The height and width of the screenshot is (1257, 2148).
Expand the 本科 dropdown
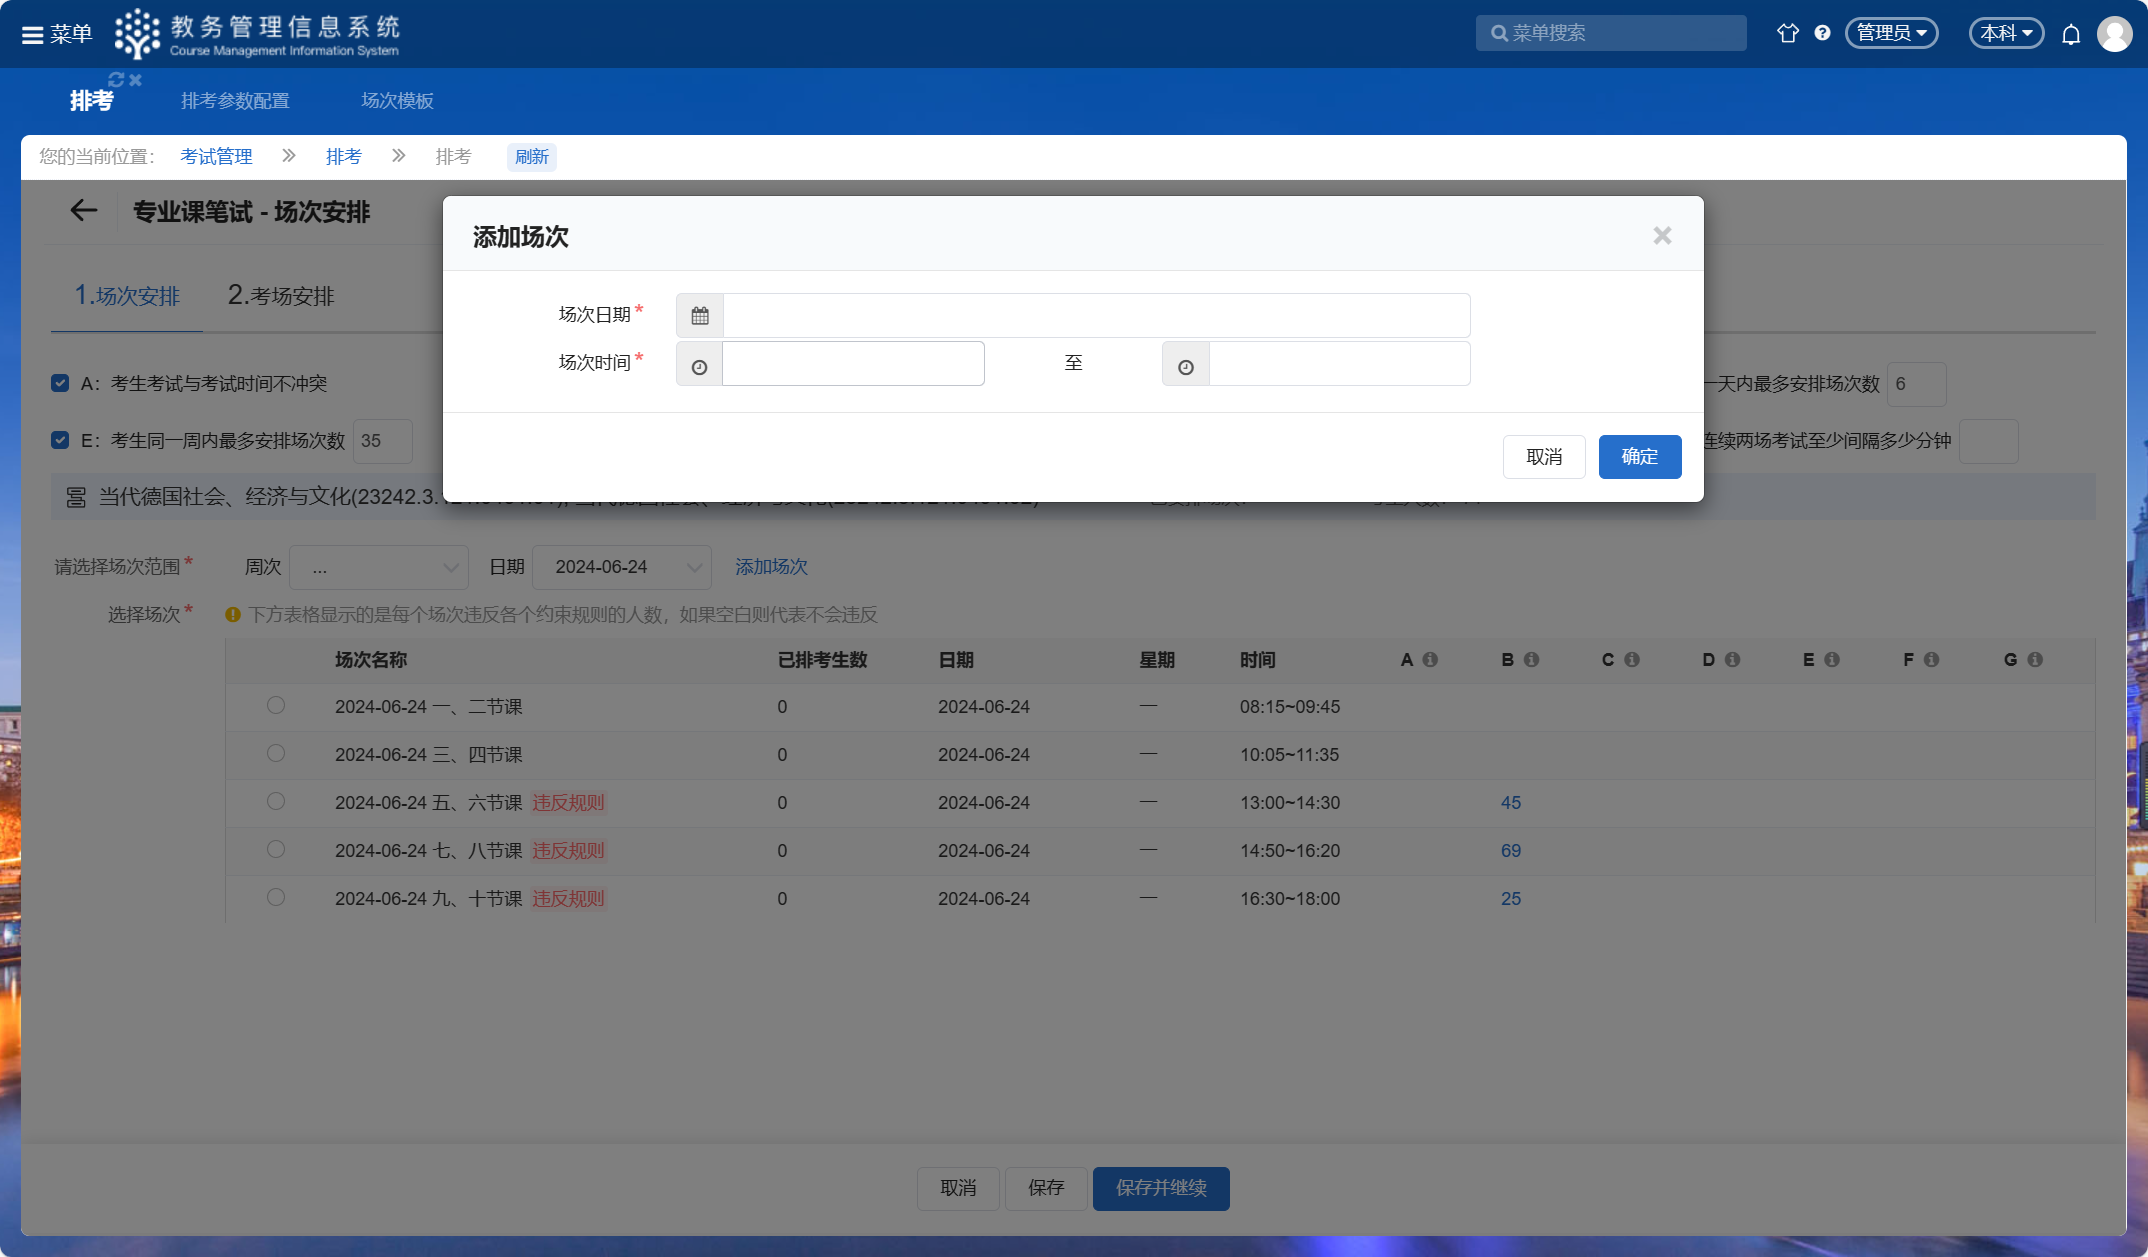coord(2006,33)
